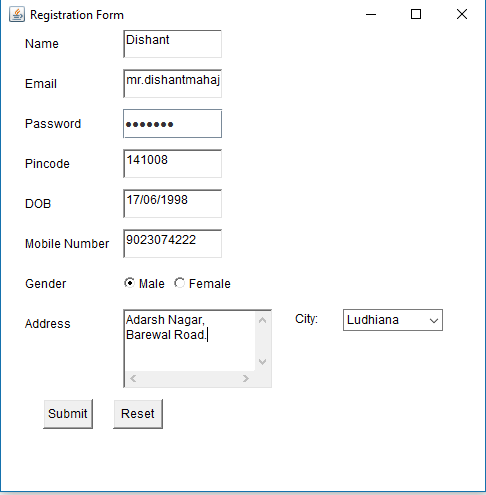486x495 pixels.
Task: Click the Address scrollbar up arrow
Action: (x=263, y=320)
